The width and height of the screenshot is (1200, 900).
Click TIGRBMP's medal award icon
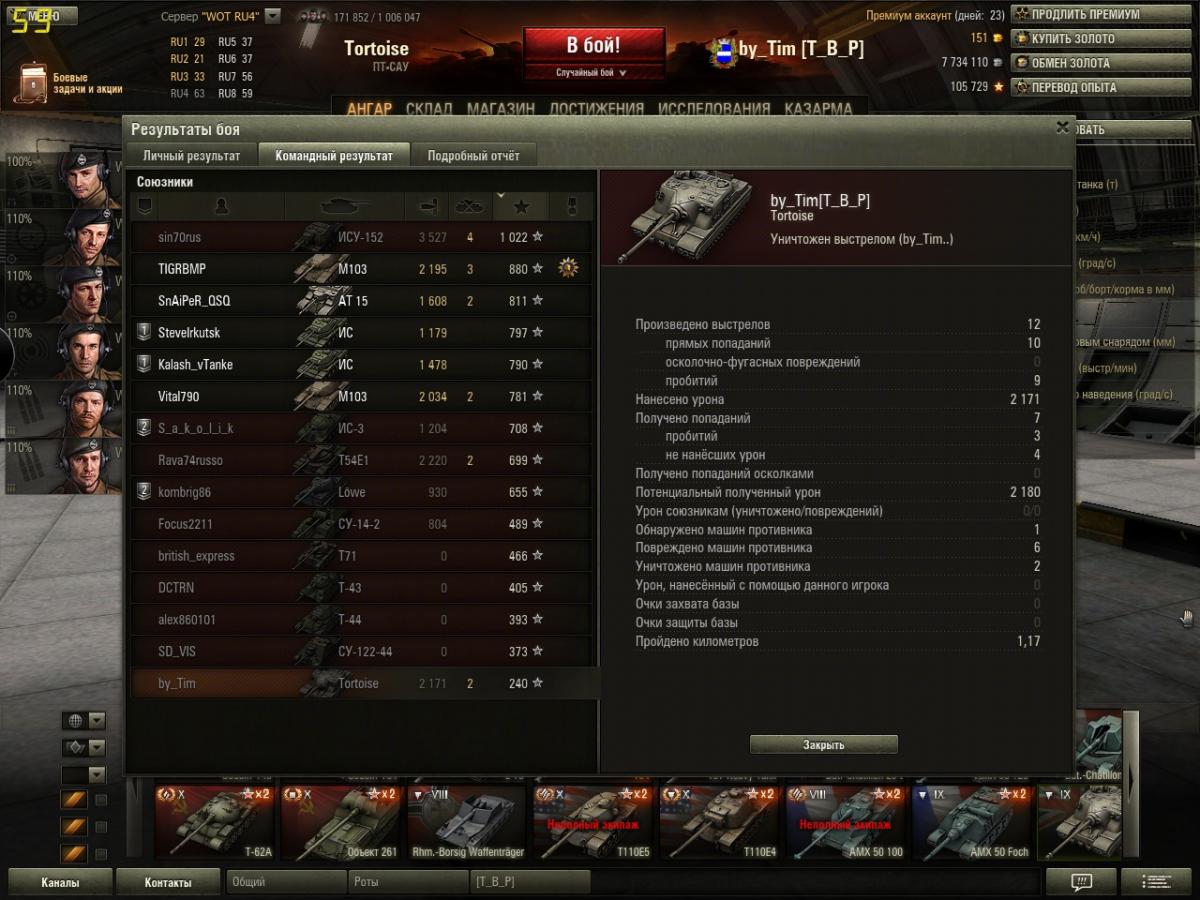tap(569, 268)
